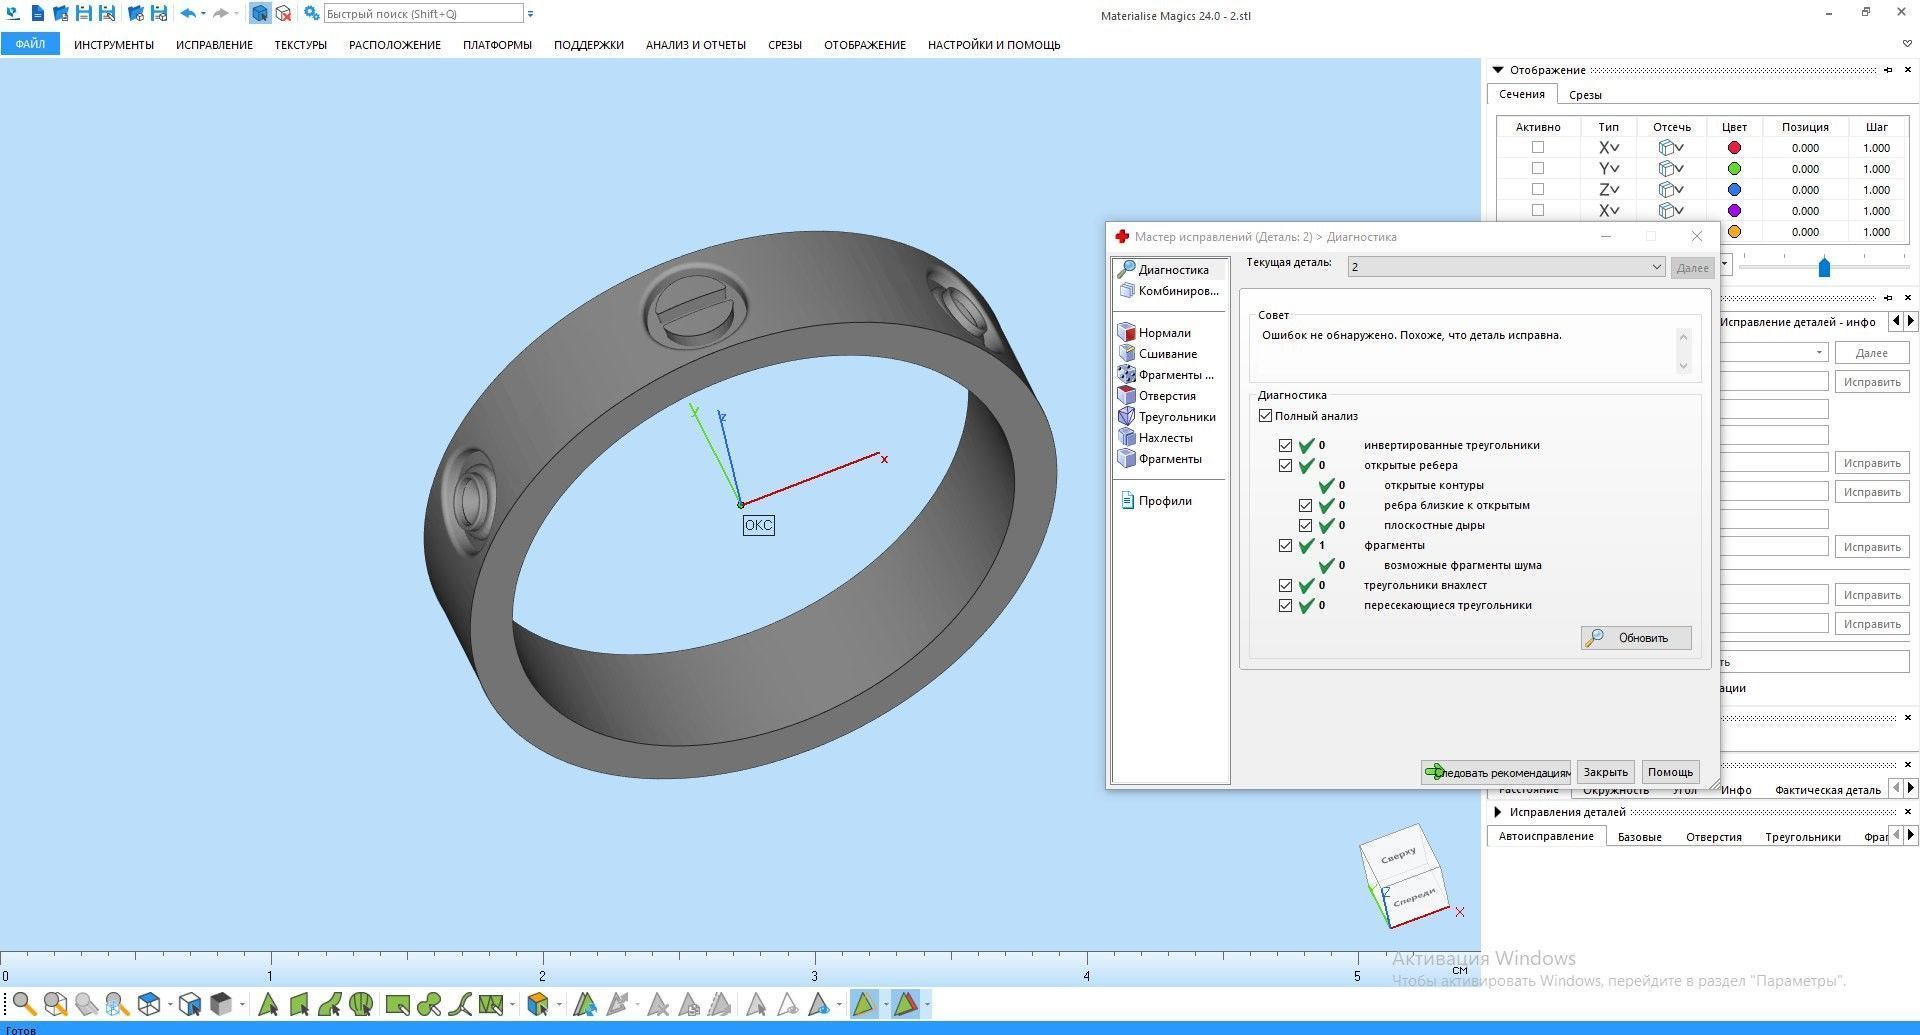The width and height of the screenshot is (1920, 1035).
Task: Click the Normals cube icon in wizard sidebar
Action: tap(1127, 332)
